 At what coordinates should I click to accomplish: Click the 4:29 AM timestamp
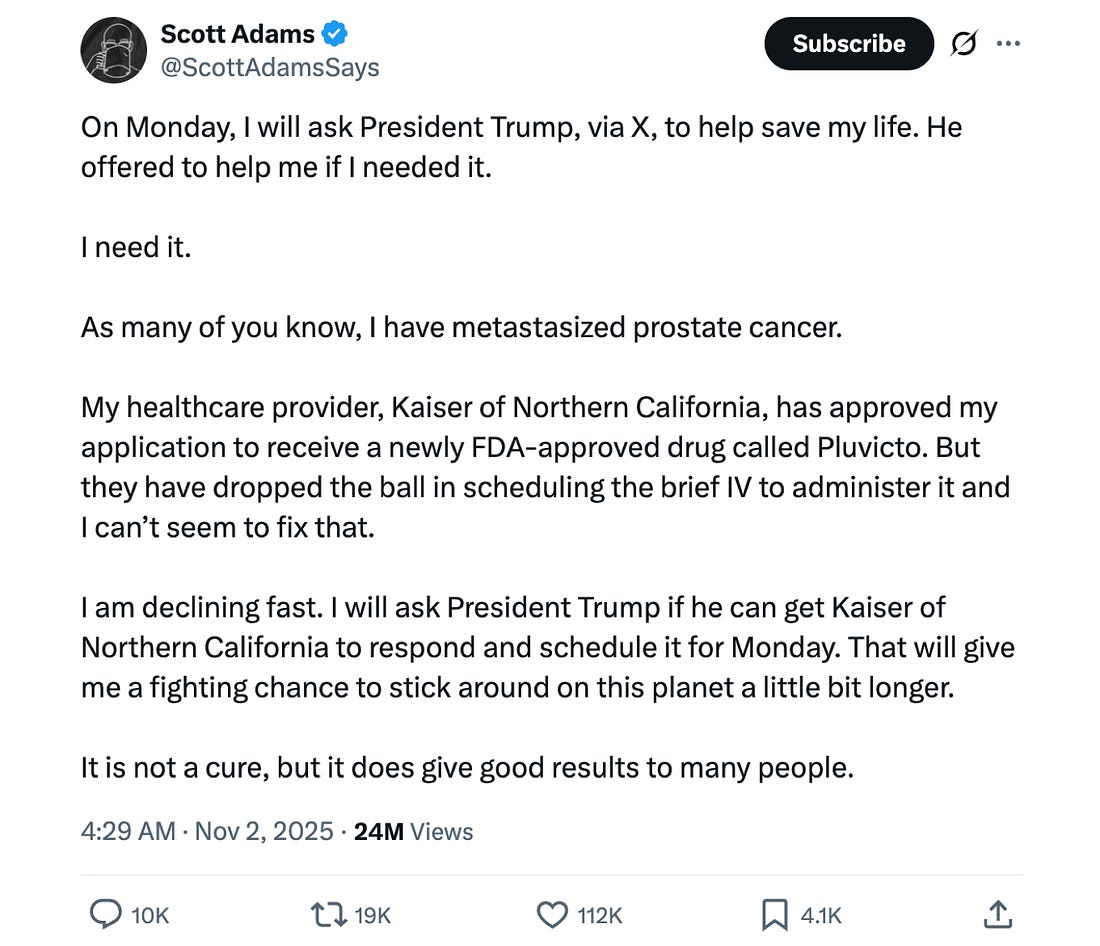128,831
